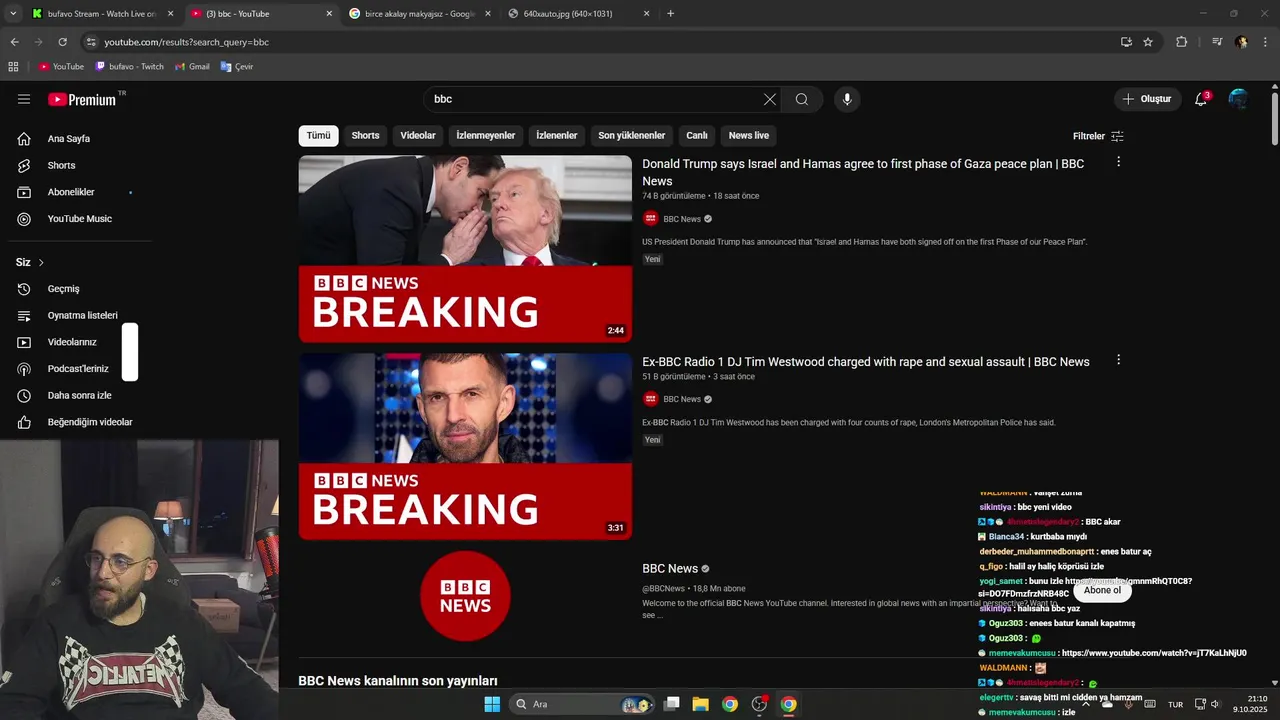1280x720 pixels.
Task: Bookmark this page with the star
Action: [x=1148, y=42]
